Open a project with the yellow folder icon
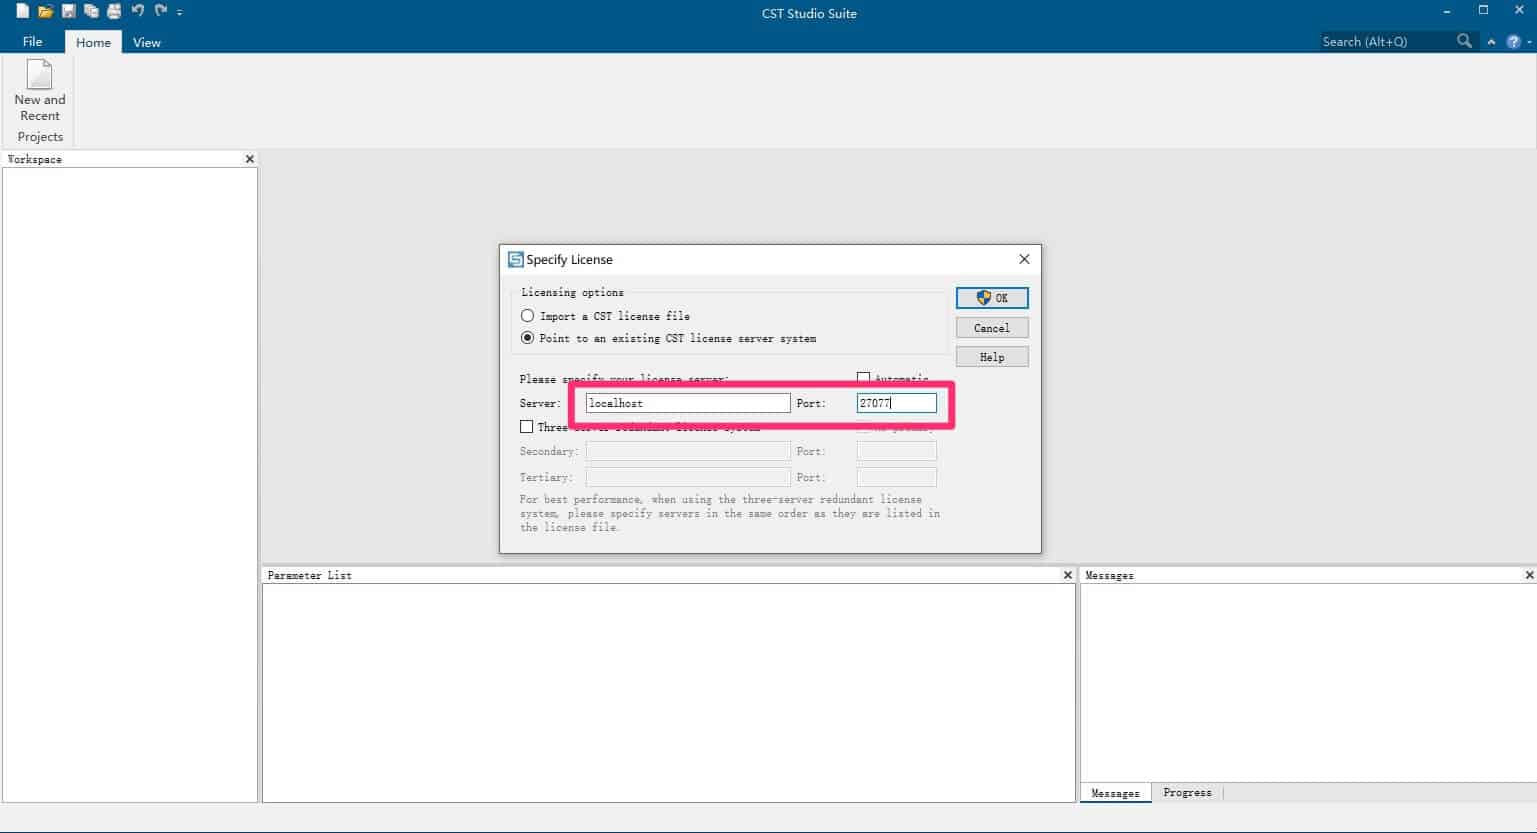The width and height of the screenshot is (1537, 833). pos(45,12)
